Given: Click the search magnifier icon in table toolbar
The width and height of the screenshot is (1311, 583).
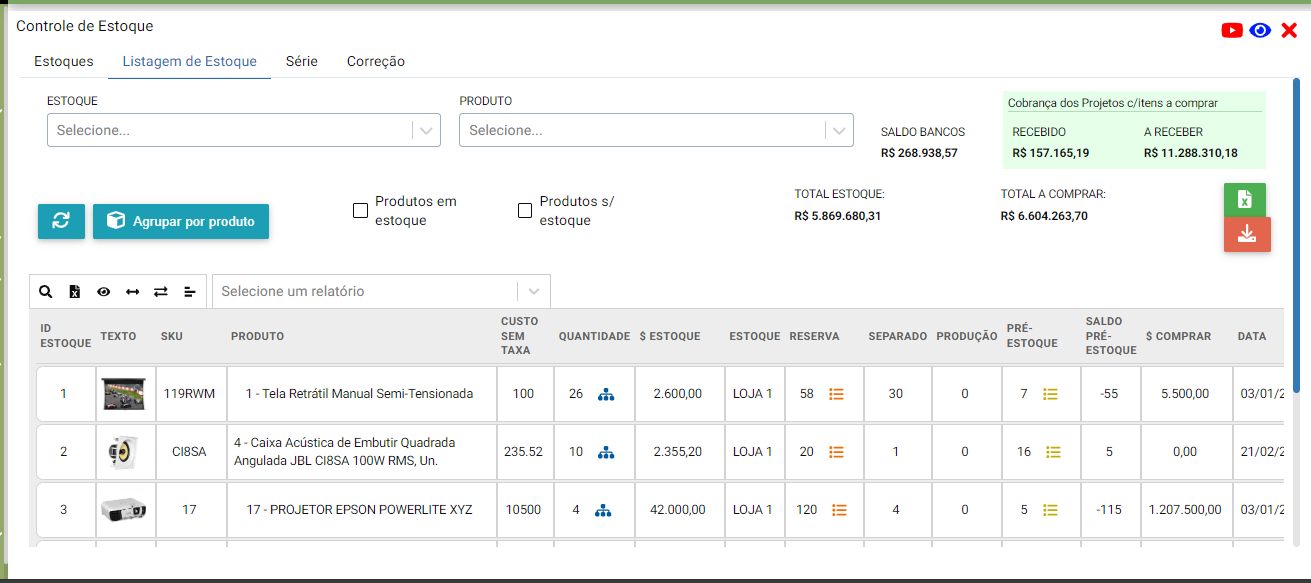Looking at the screenshot, I should (x=45, y=292).
